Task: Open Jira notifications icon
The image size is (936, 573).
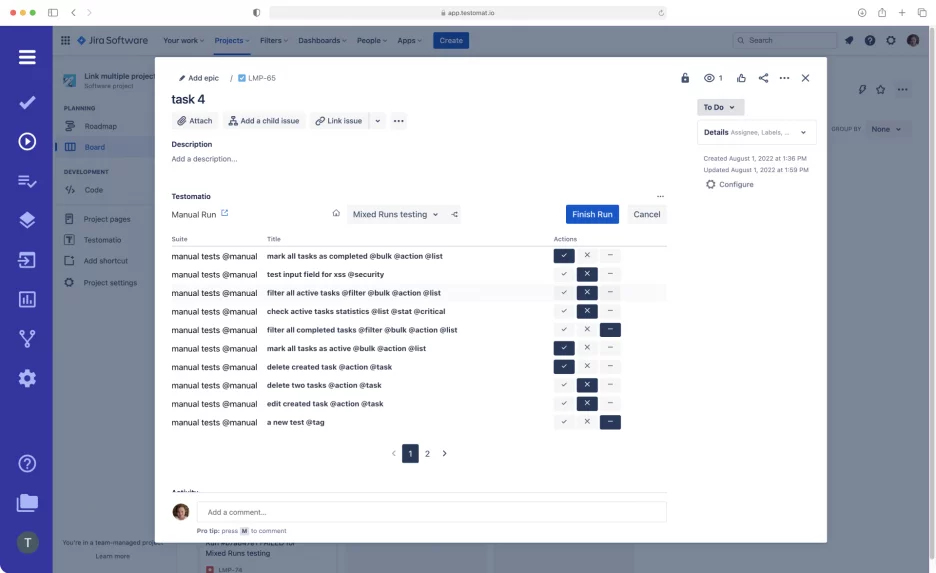Action: (x=849, y=41)
